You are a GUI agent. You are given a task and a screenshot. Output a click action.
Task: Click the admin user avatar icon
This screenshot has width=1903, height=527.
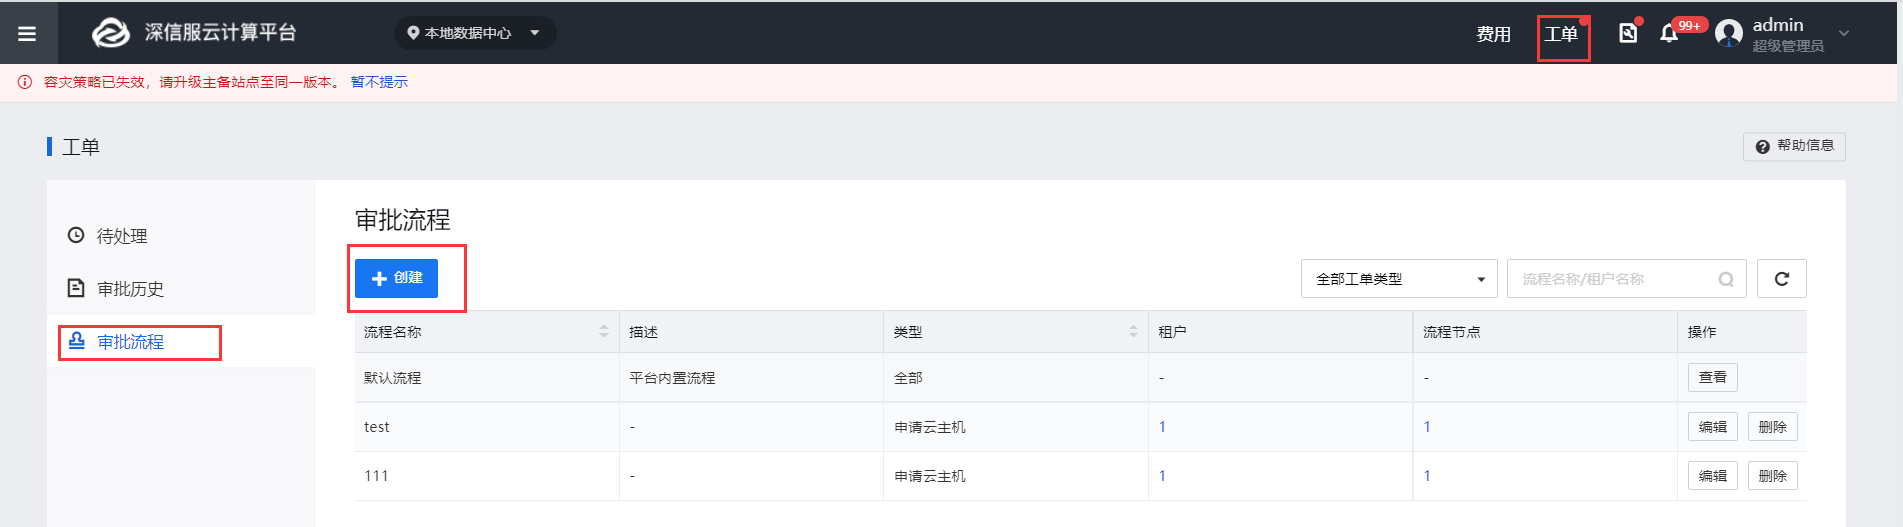1729,34
